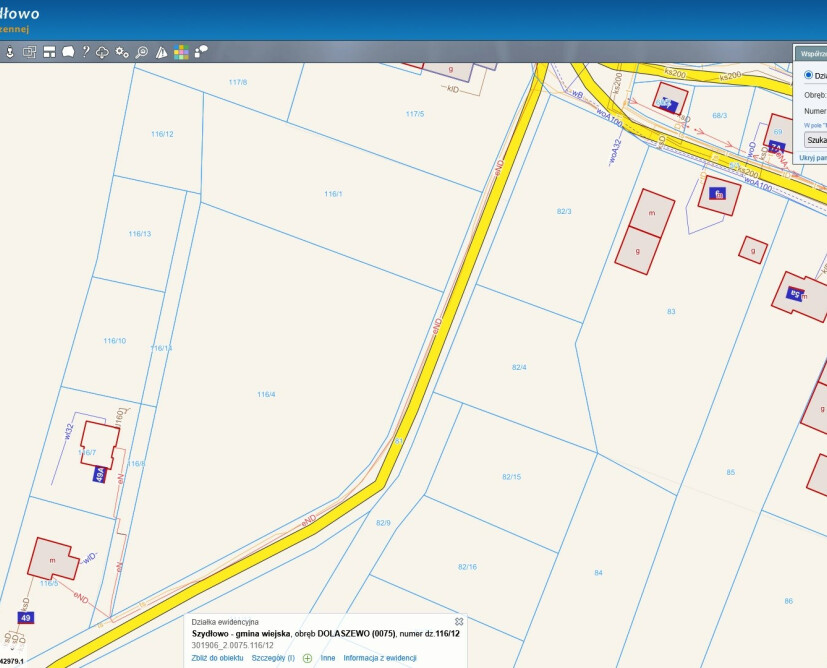827x668 pixels.
Task: Click the Zbliż do obiektu link
Action: click(x=217, y=658)
